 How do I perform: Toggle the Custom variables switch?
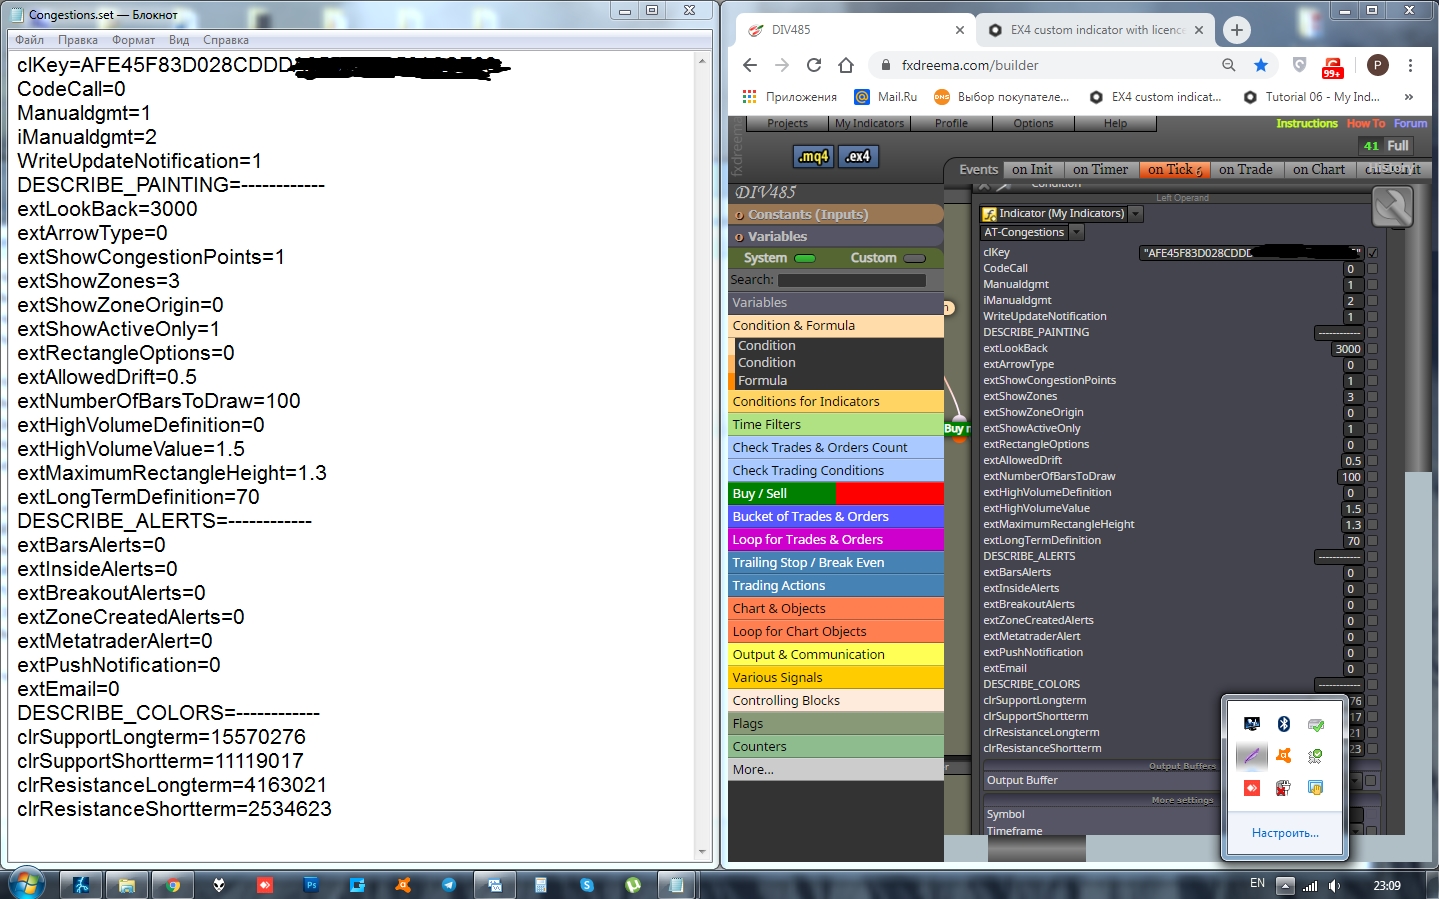click(x=914, y=258)
